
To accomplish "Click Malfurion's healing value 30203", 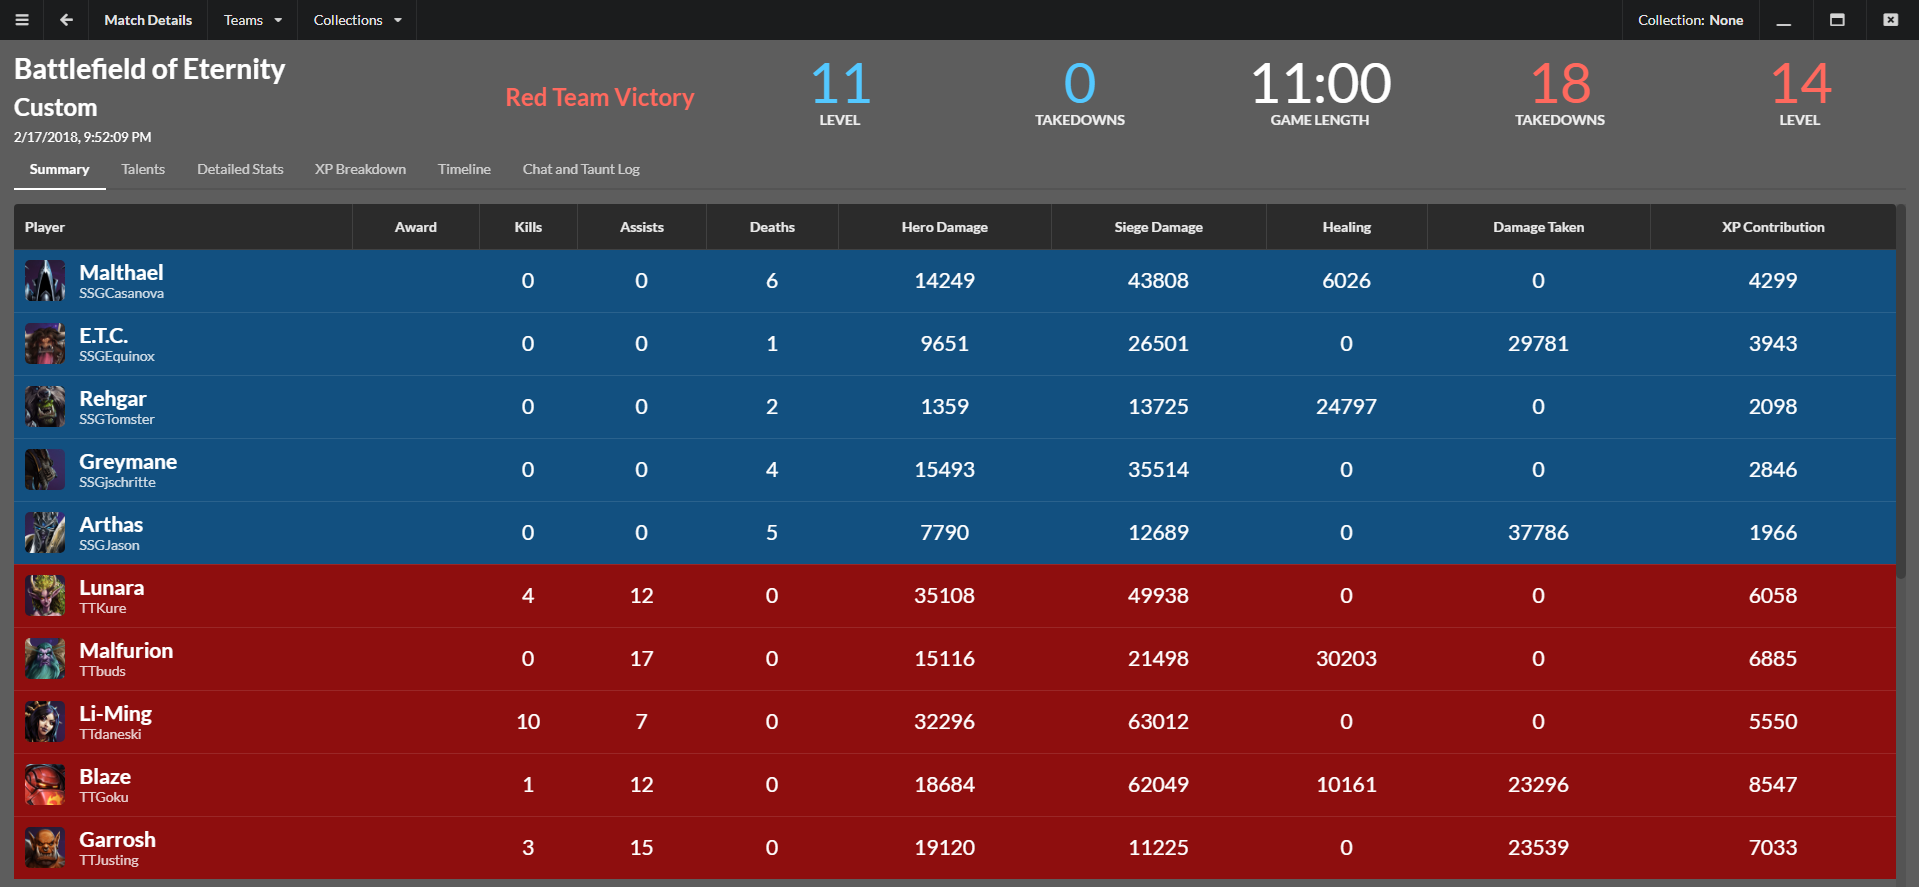I will pos(1347,659).
